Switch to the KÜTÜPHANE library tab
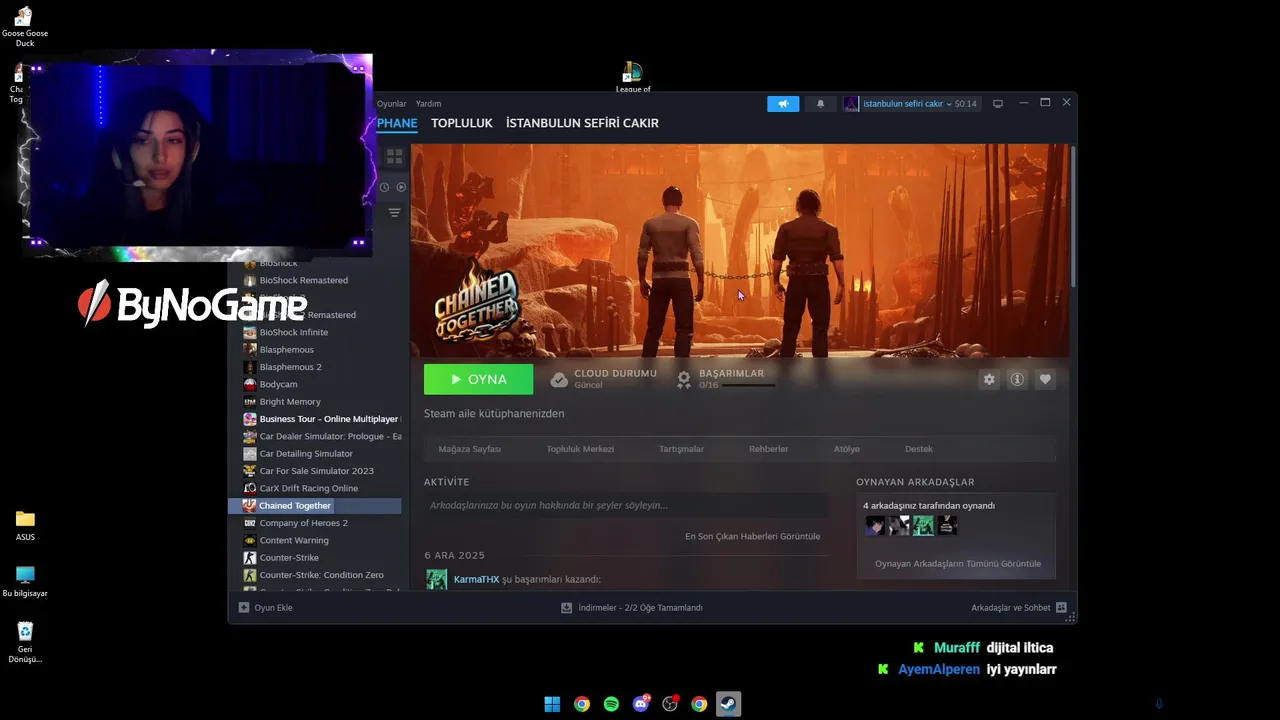 tap(397, 123)
